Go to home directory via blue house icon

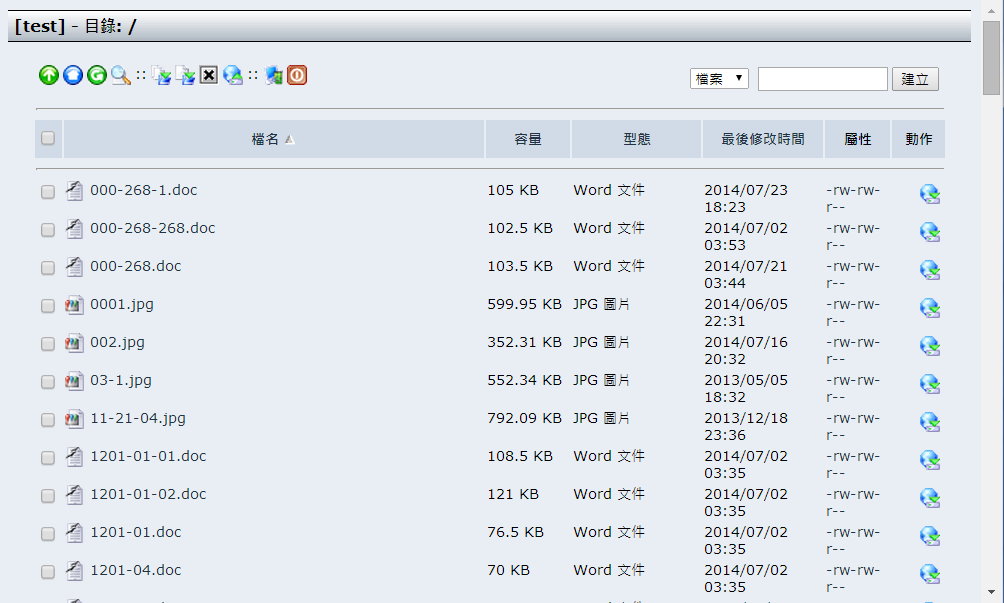click(x=73, y=75)
